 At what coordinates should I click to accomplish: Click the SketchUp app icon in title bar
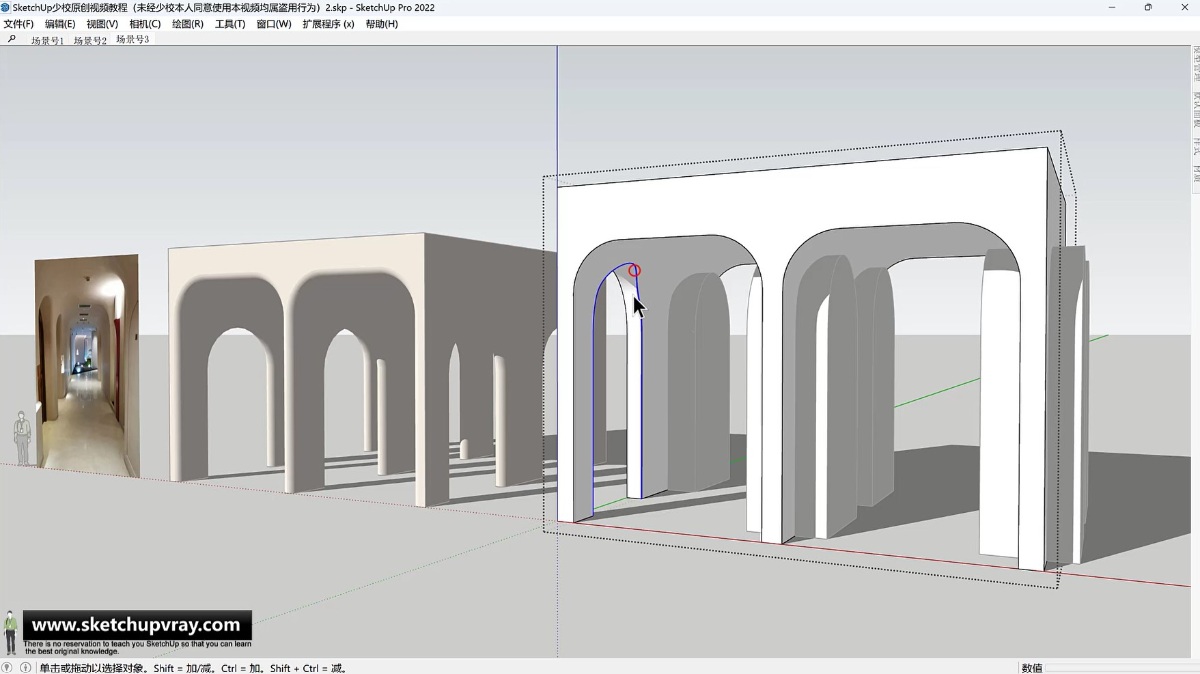pyautogui.click(x=6, y=7)
